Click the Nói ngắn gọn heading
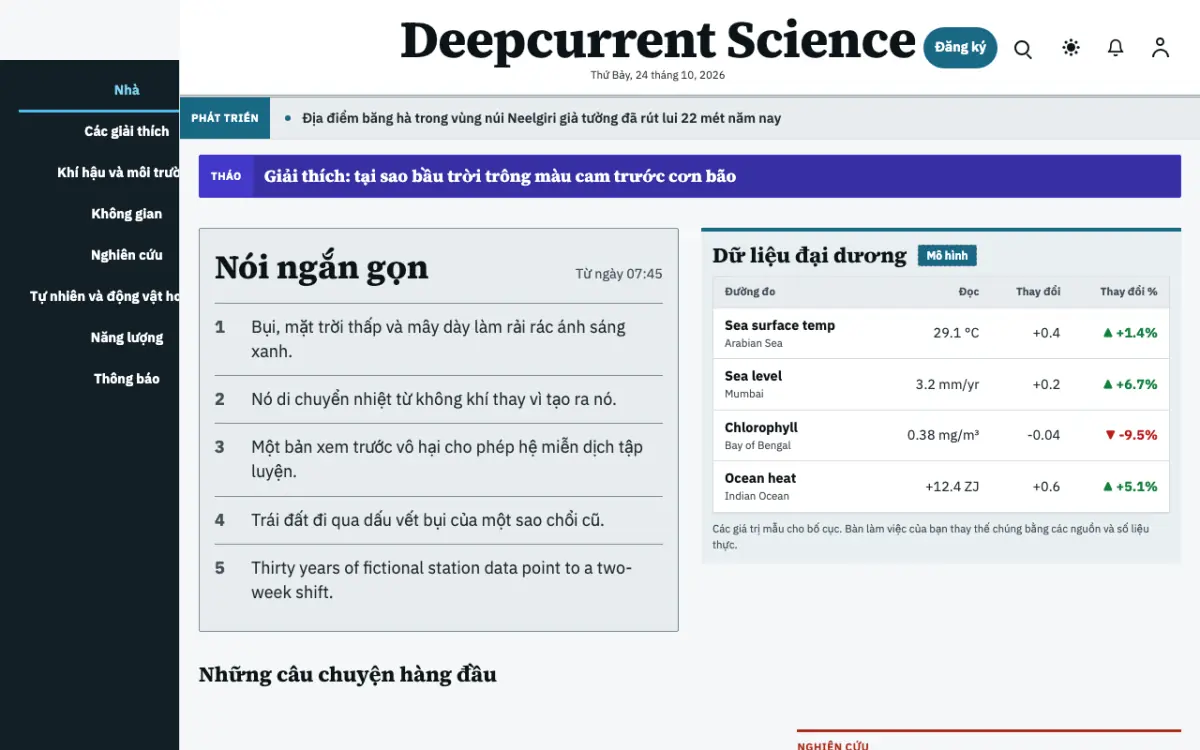 click(x=322, y=267)
